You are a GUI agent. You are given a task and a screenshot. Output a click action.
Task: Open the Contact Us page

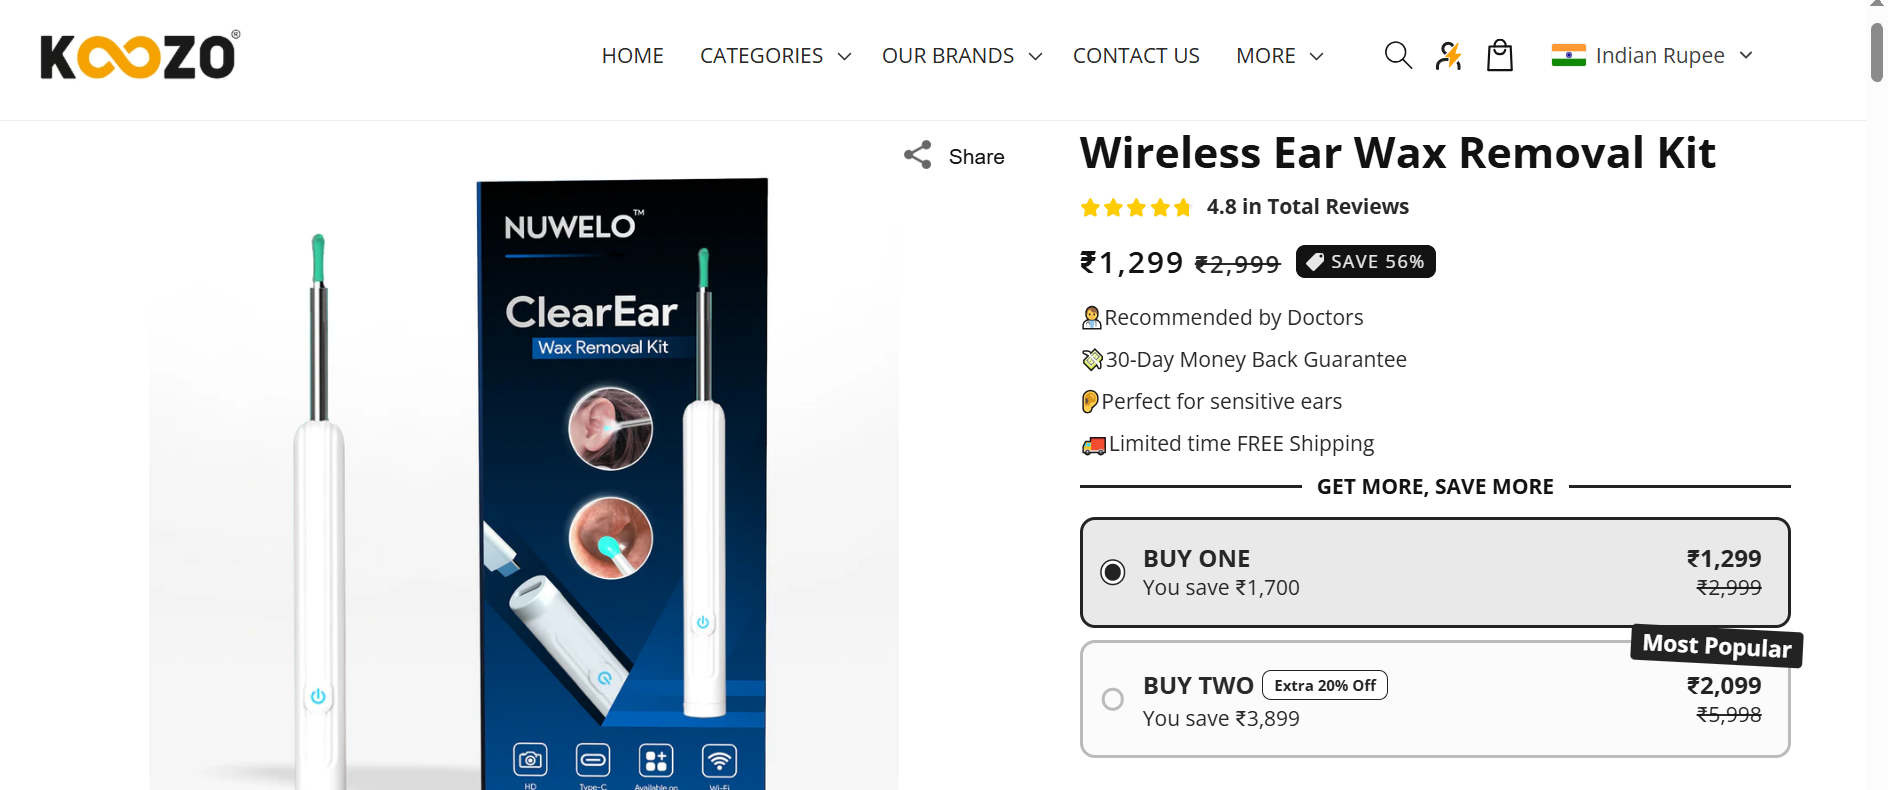click(x=1136, y=56)
